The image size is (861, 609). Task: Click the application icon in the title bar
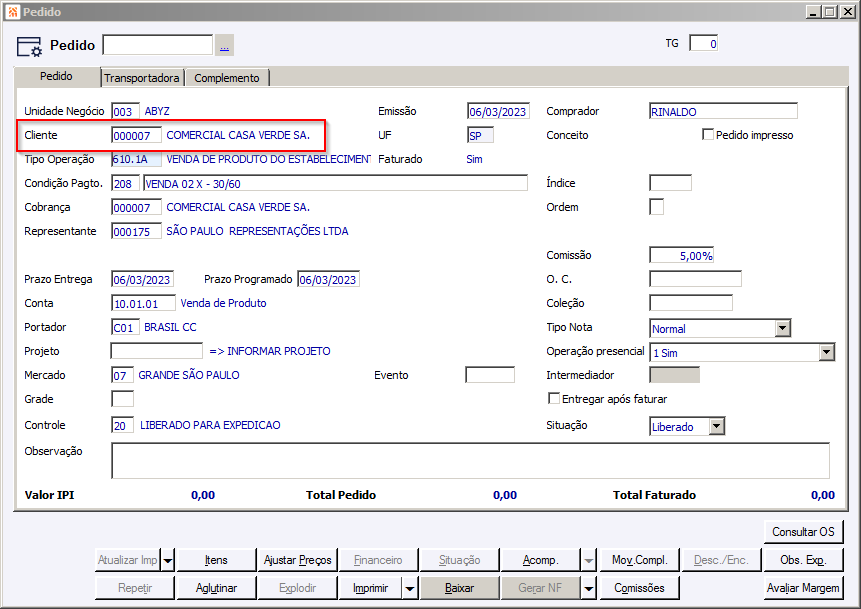pos(10,11)
